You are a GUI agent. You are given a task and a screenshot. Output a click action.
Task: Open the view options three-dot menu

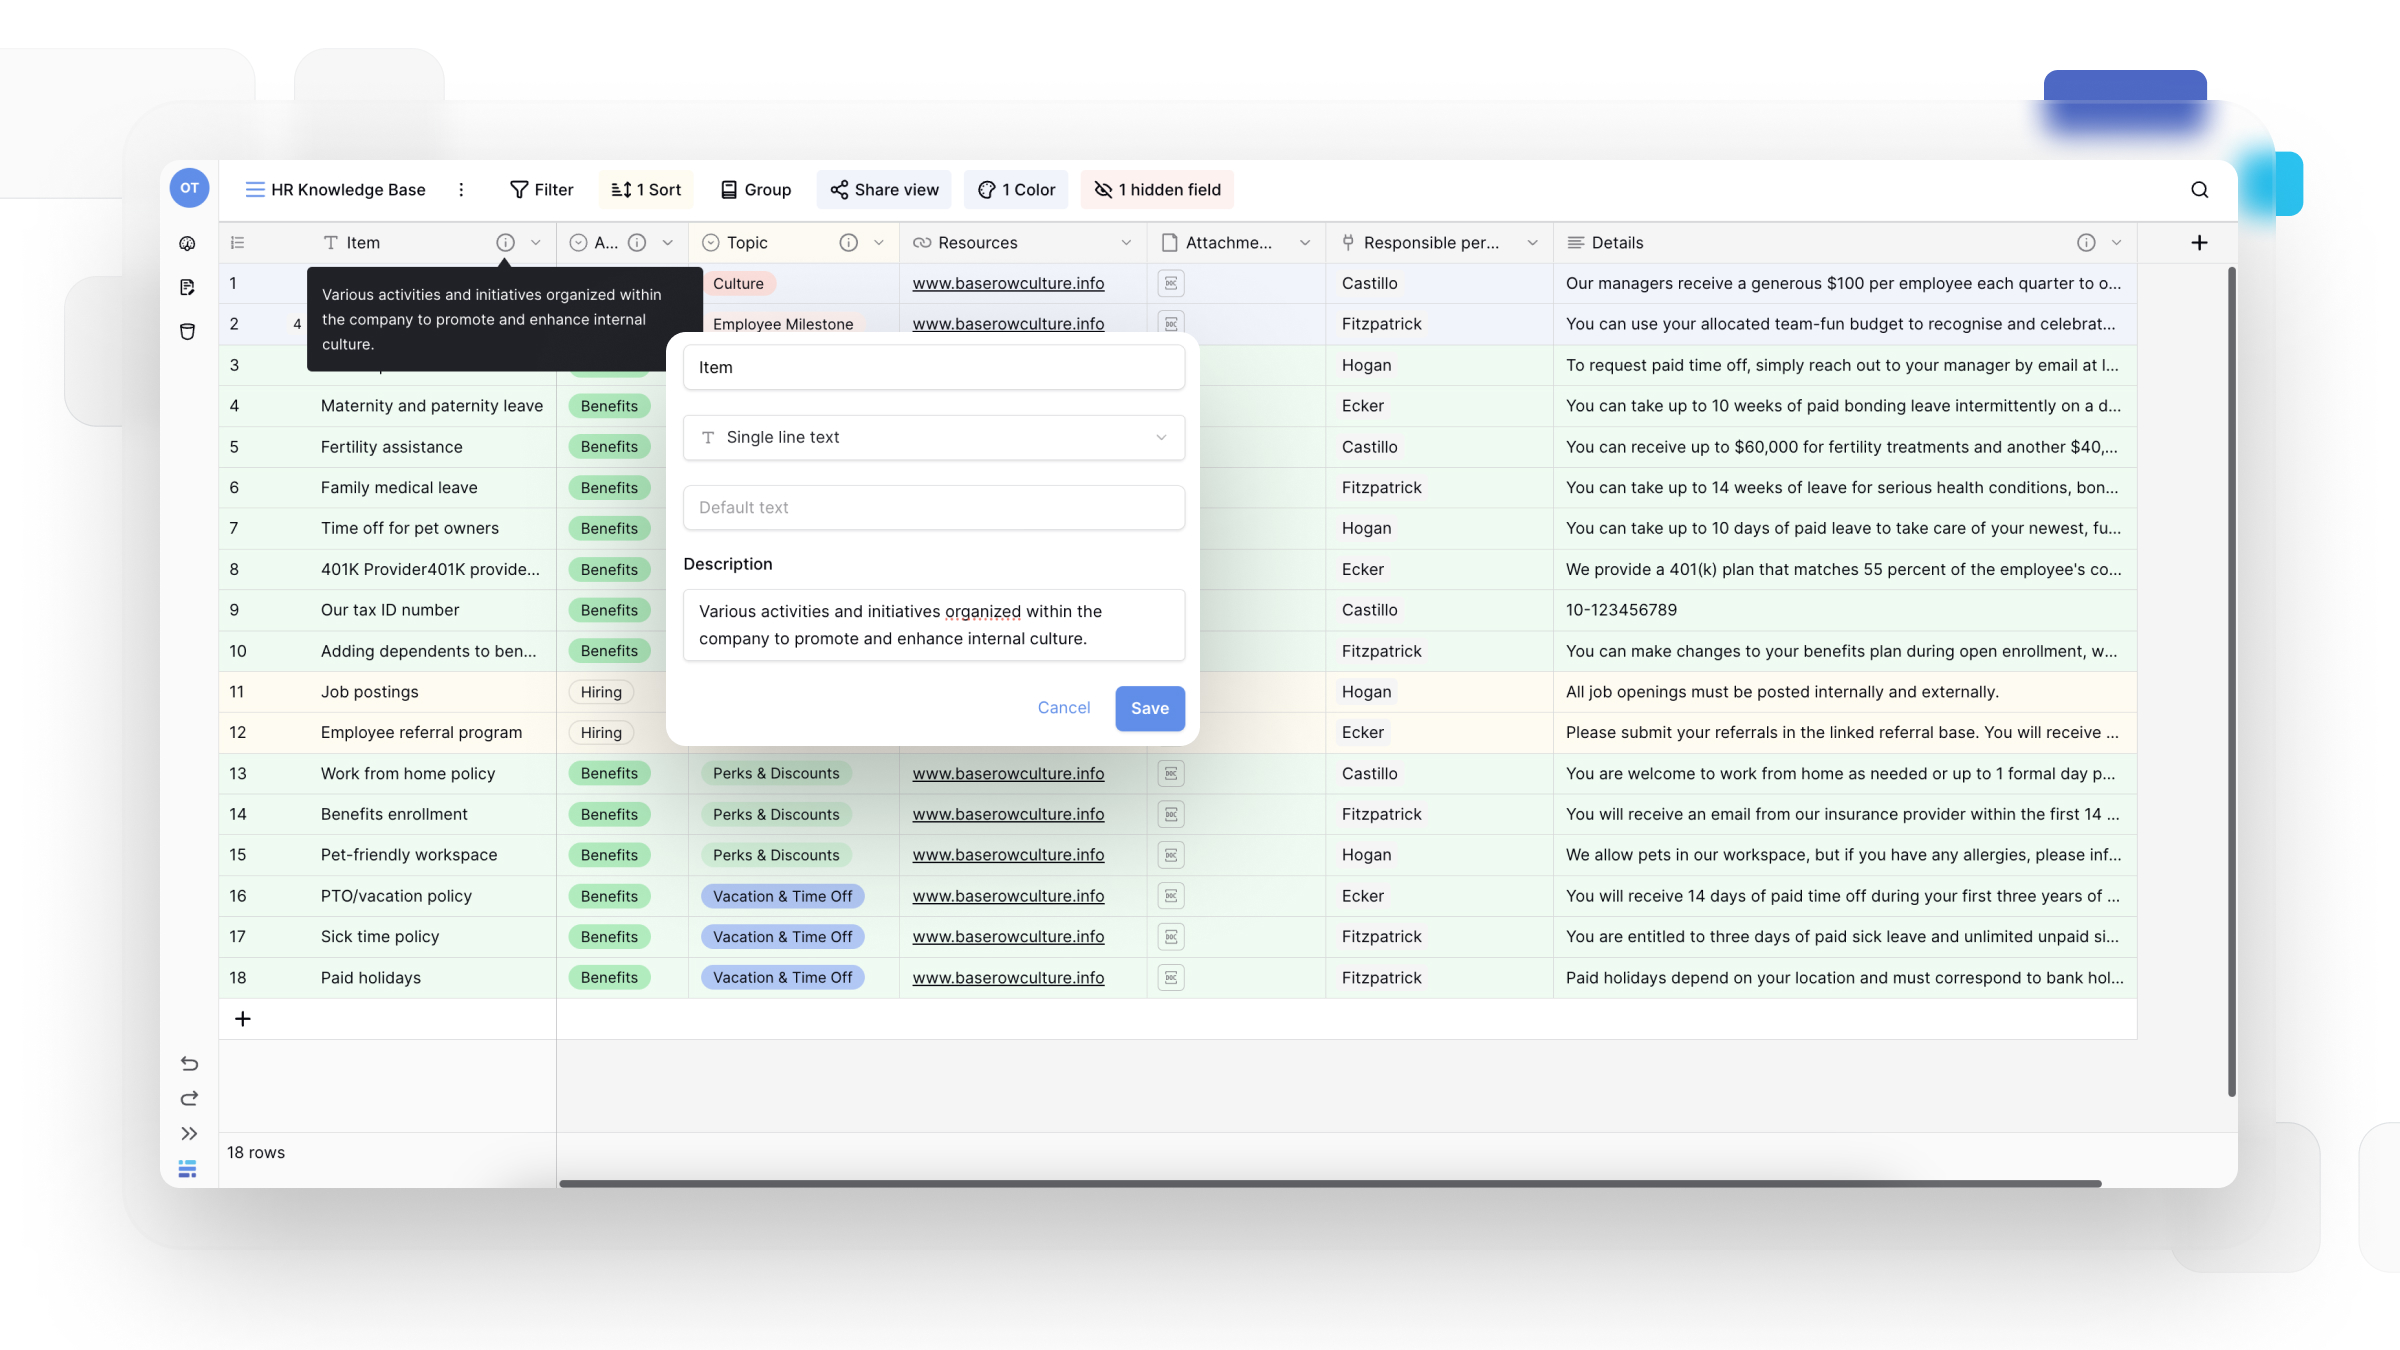[x=461, y=190]
